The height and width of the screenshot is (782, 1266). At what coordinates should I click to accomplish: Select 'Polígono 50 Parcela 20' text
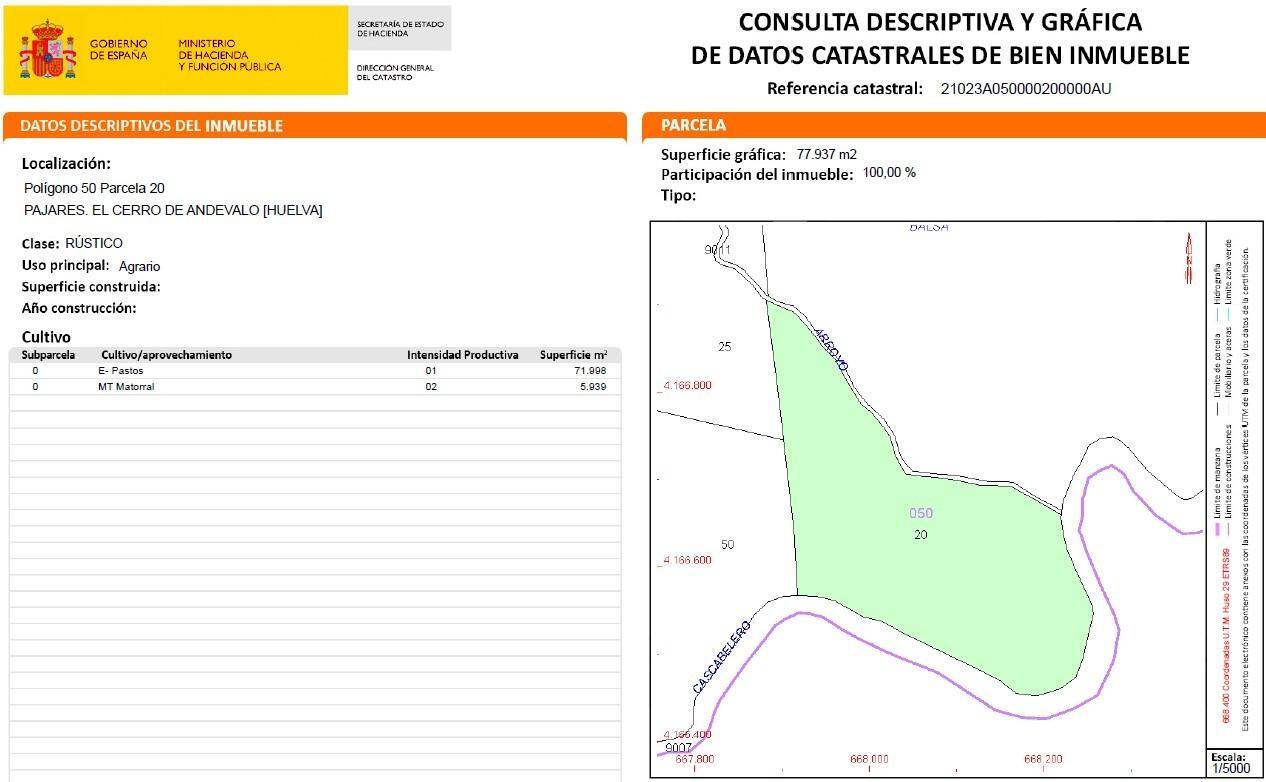point(94,188)
